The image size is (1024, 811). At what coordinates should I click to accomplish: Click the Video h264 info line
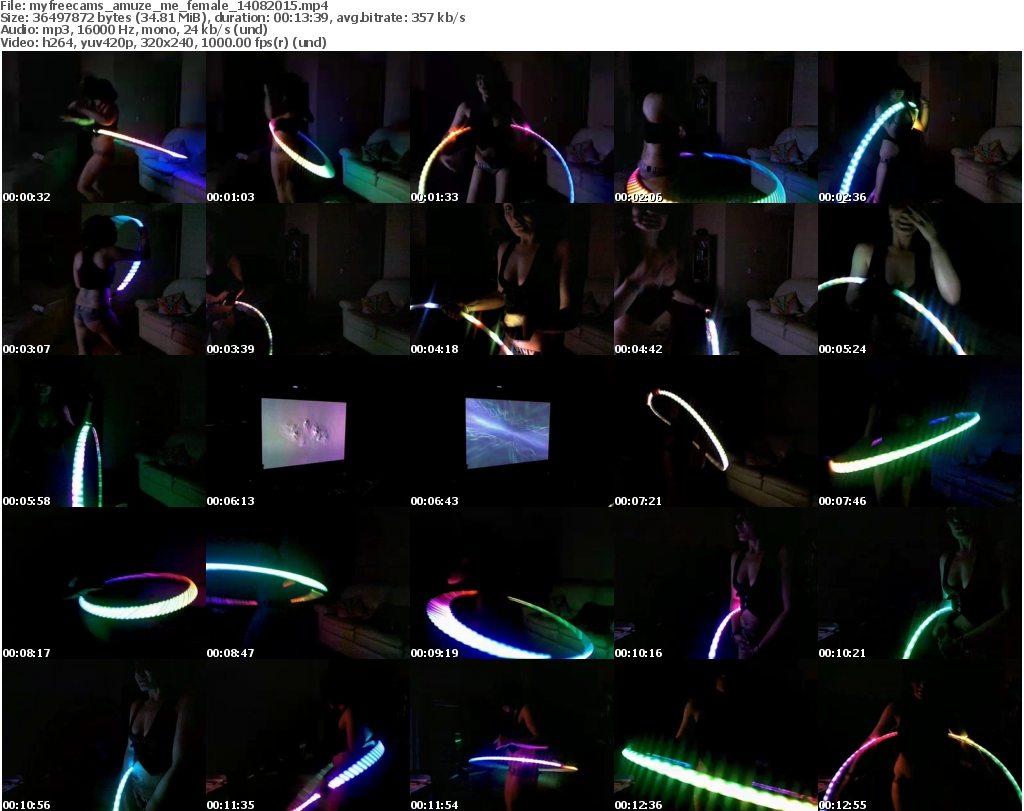click(163, 42)
